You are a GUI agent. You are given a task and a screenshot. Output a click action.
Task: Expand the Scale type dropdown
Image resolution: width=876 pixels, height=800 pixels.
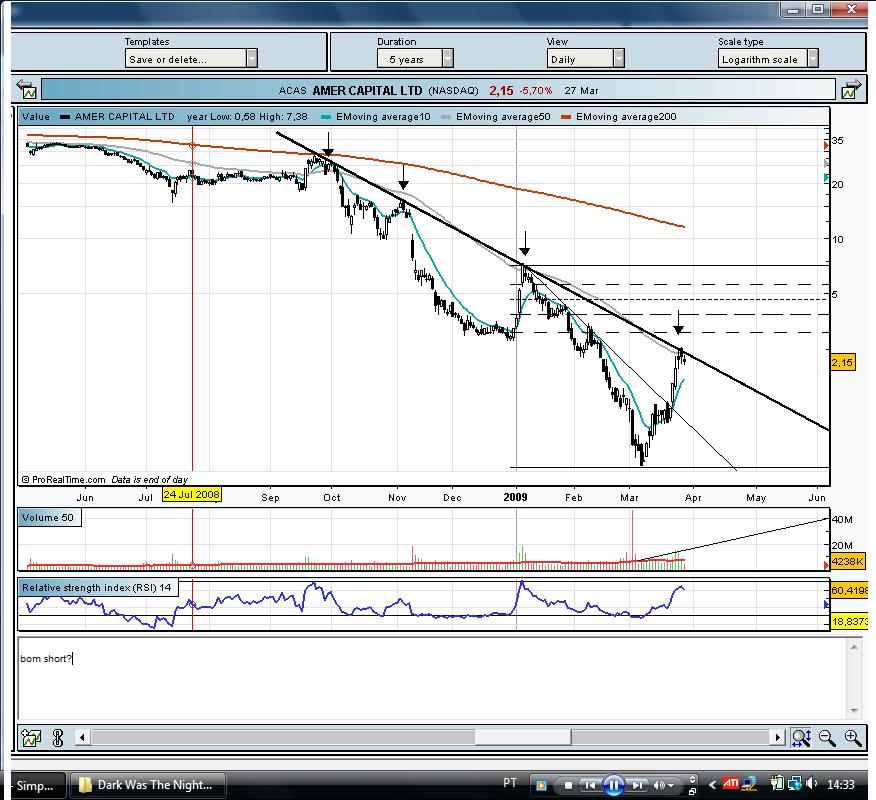click(768, 59)
